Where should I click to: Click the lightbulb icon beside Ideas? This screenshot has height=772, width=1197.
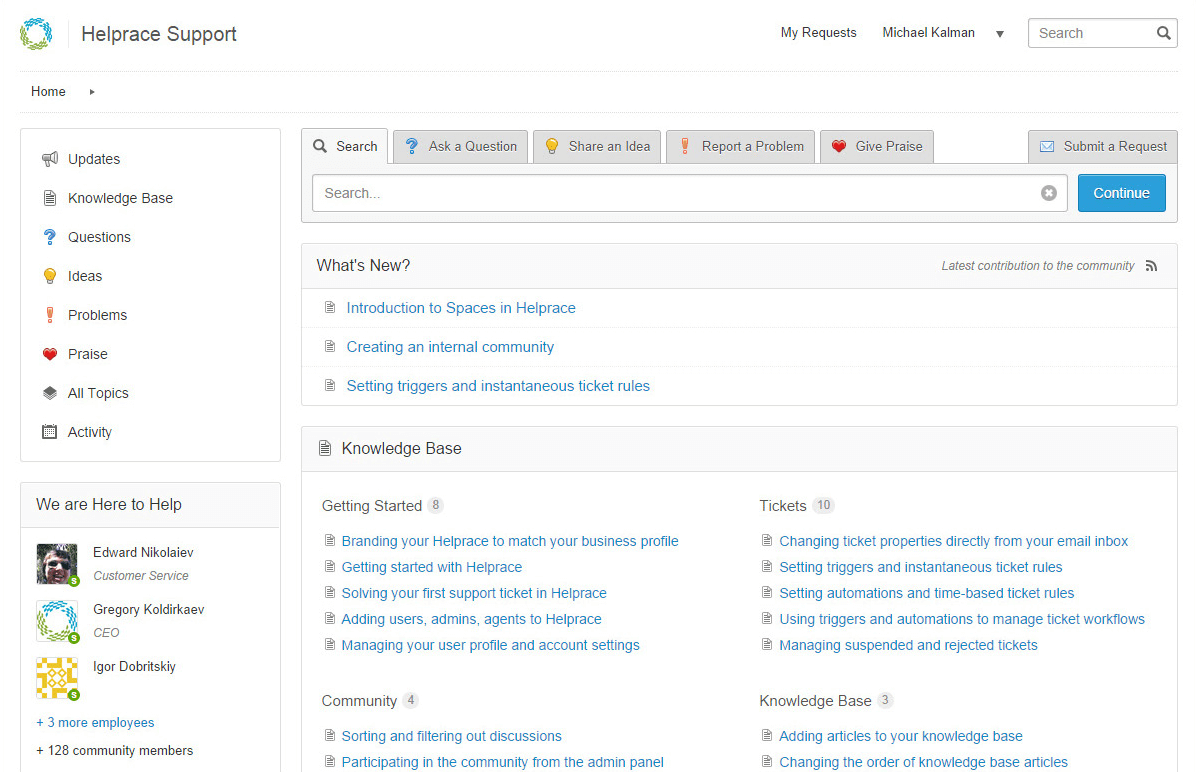pyautogui.click(x=50, y=276)
